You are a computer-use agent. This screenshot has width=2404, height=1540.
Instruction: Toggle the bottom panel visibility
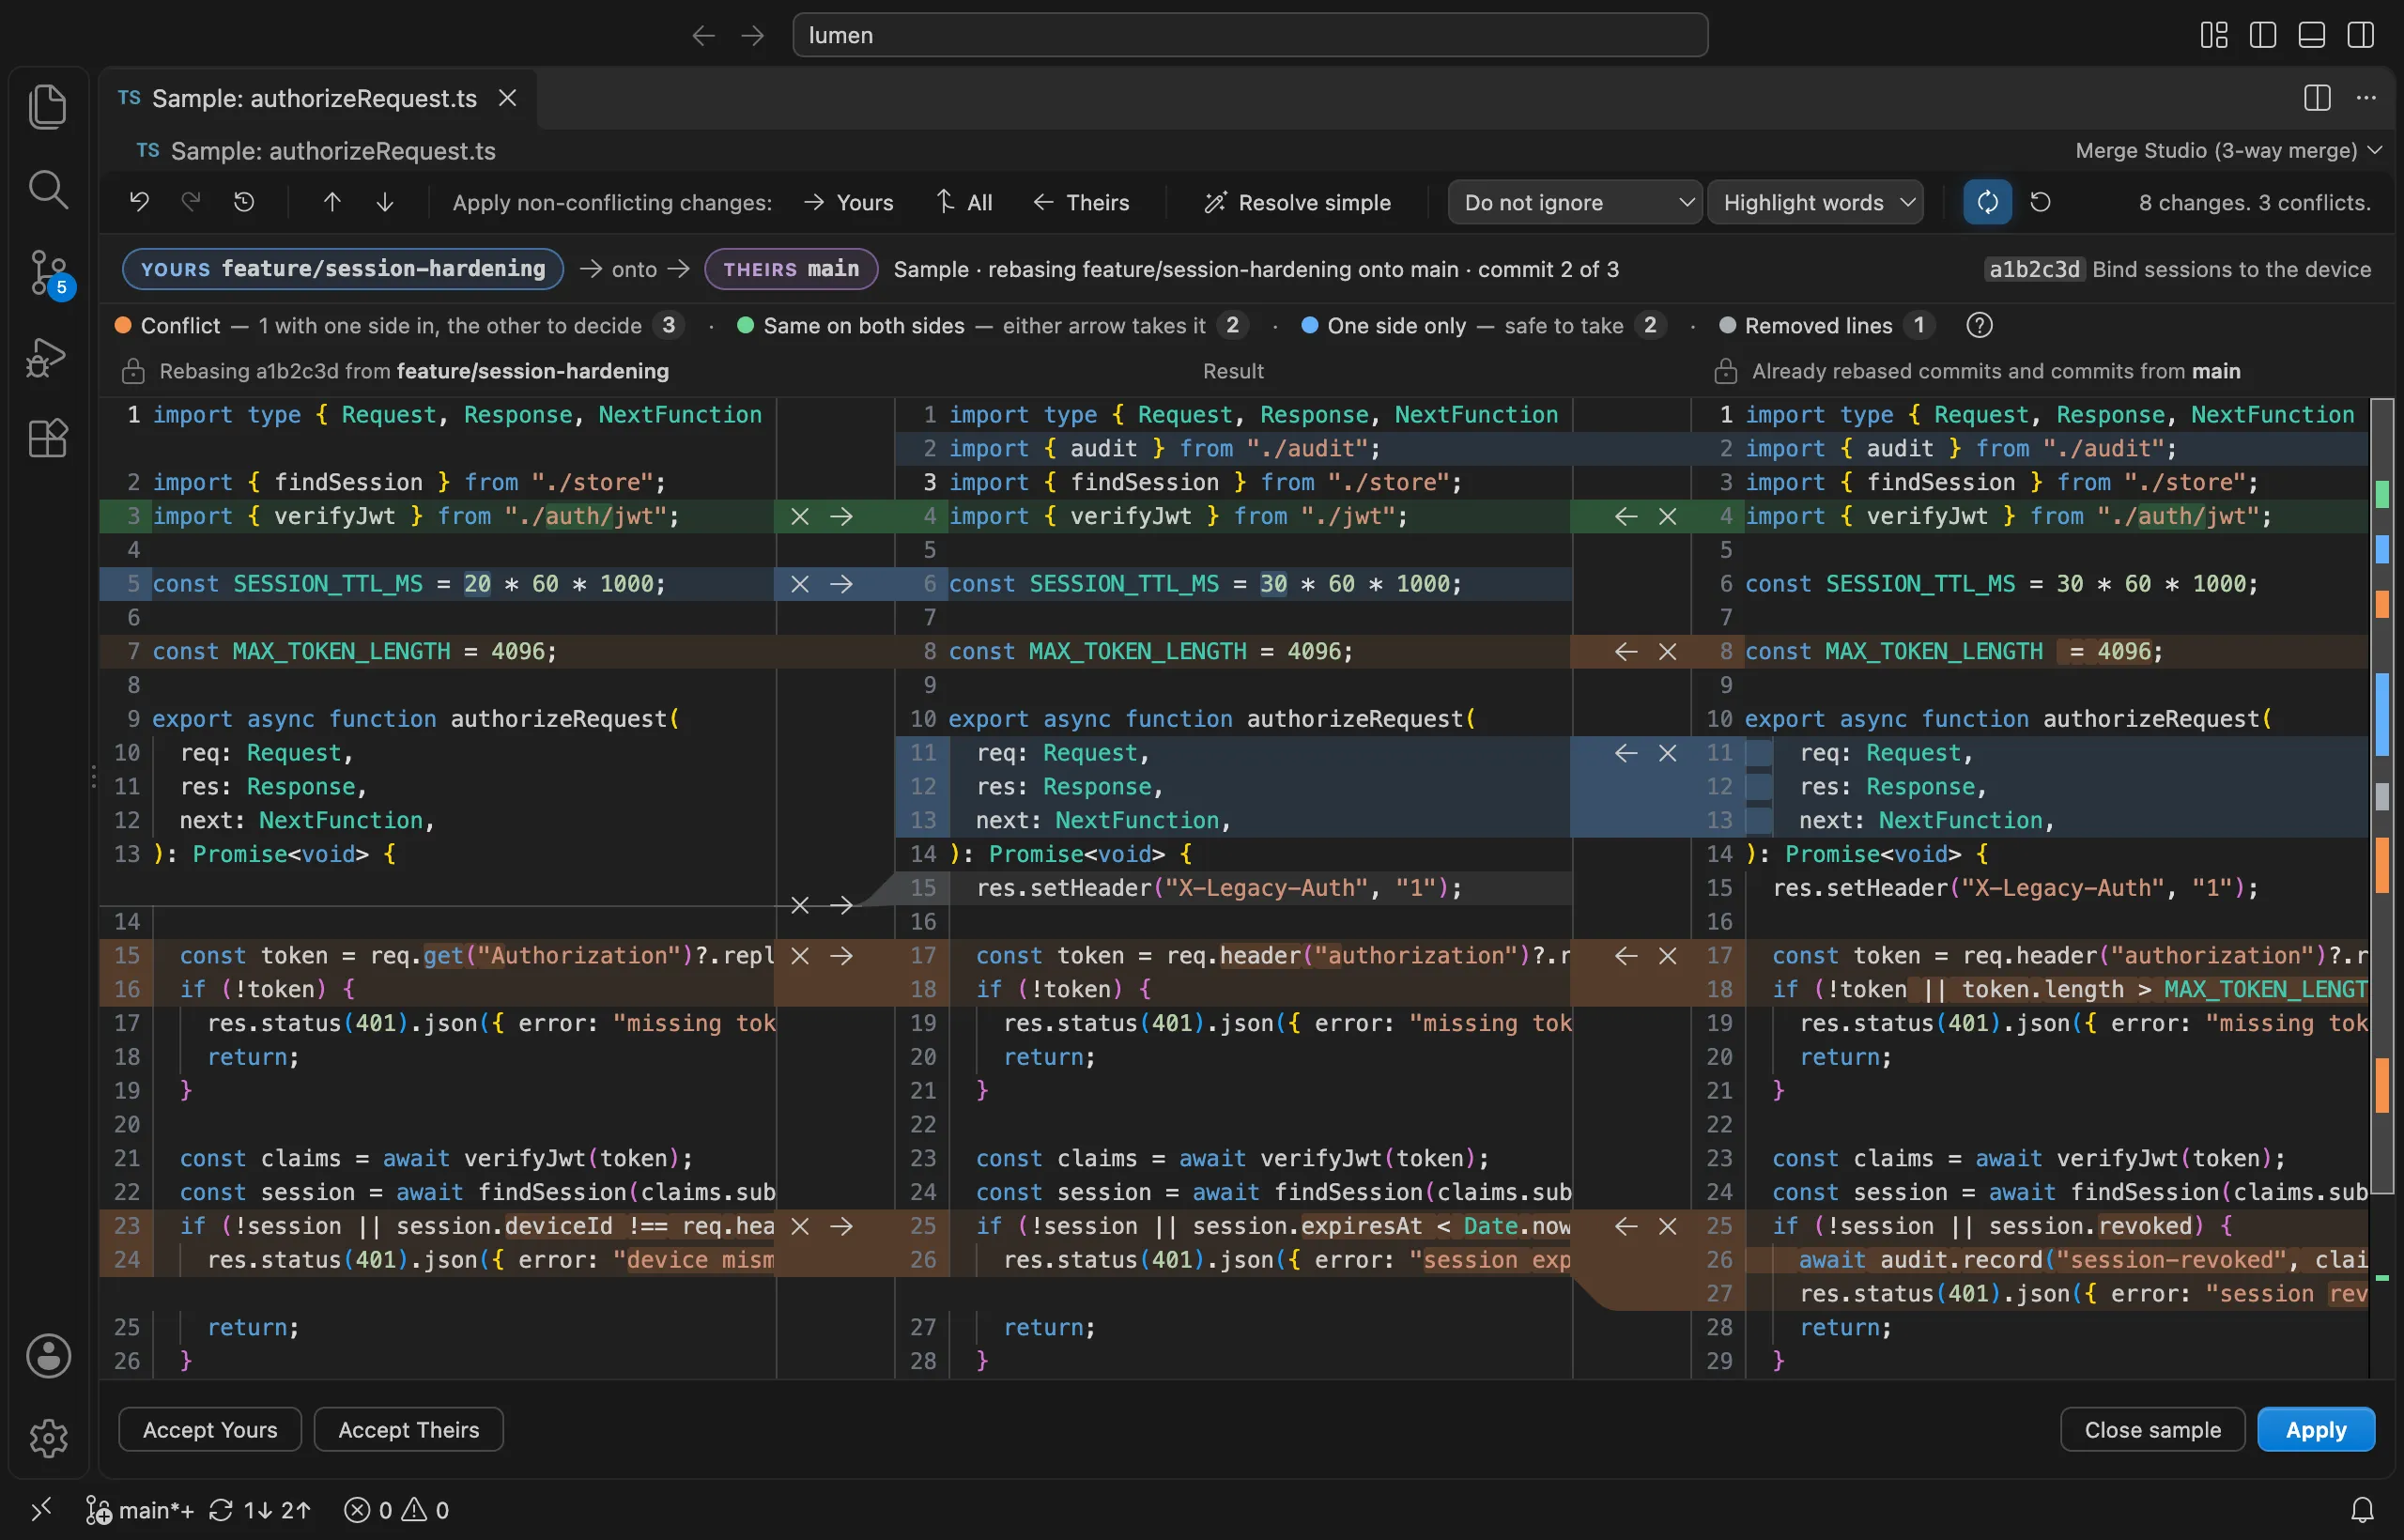click(x=2312, y=35)
